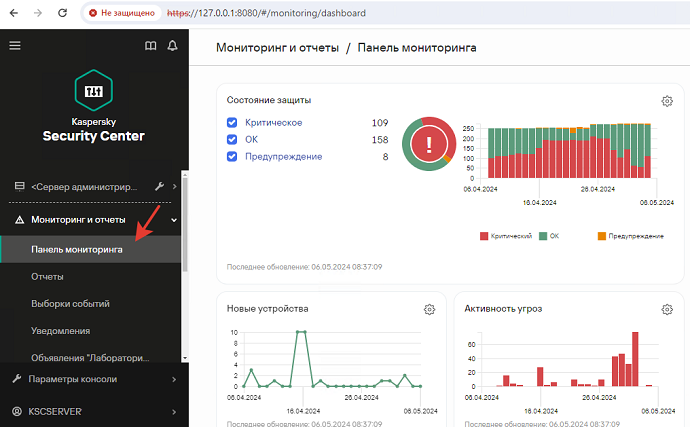Collapse the 'Мониторинг и отчеты' section chevron

point(174,220)
